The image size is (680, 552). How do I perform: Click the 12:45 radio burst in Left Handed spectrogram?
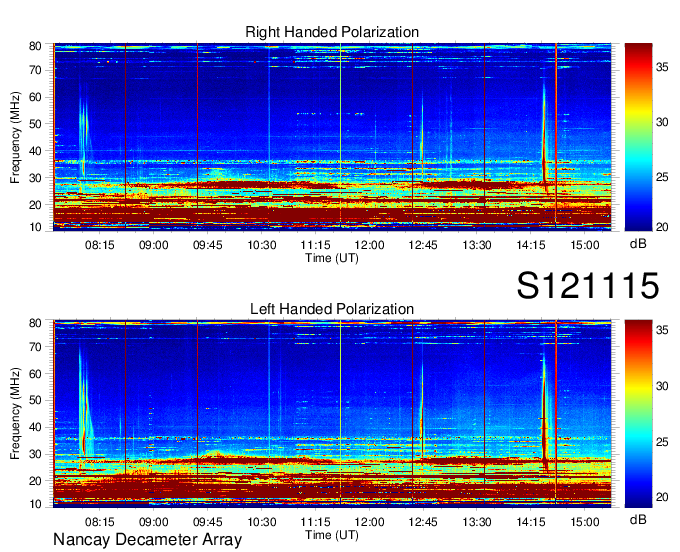pos(422,410)
